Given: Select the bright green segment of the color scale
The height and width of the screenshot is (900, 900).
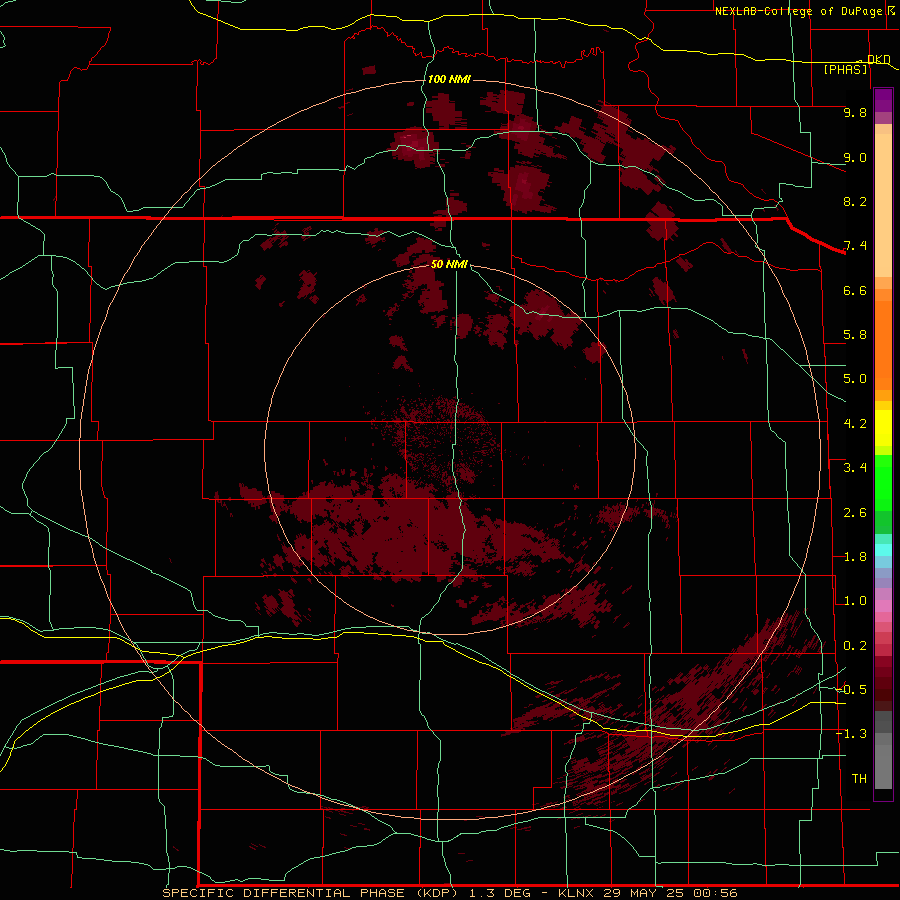Looking at the screenshot, I should coord(883,483).
